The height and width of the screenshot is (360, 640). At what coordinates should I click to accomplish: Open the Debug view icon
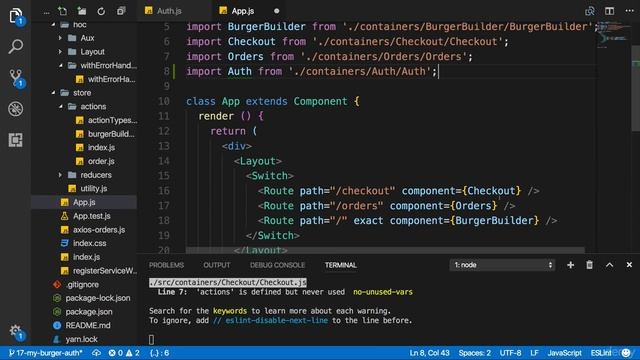point(16,109)
